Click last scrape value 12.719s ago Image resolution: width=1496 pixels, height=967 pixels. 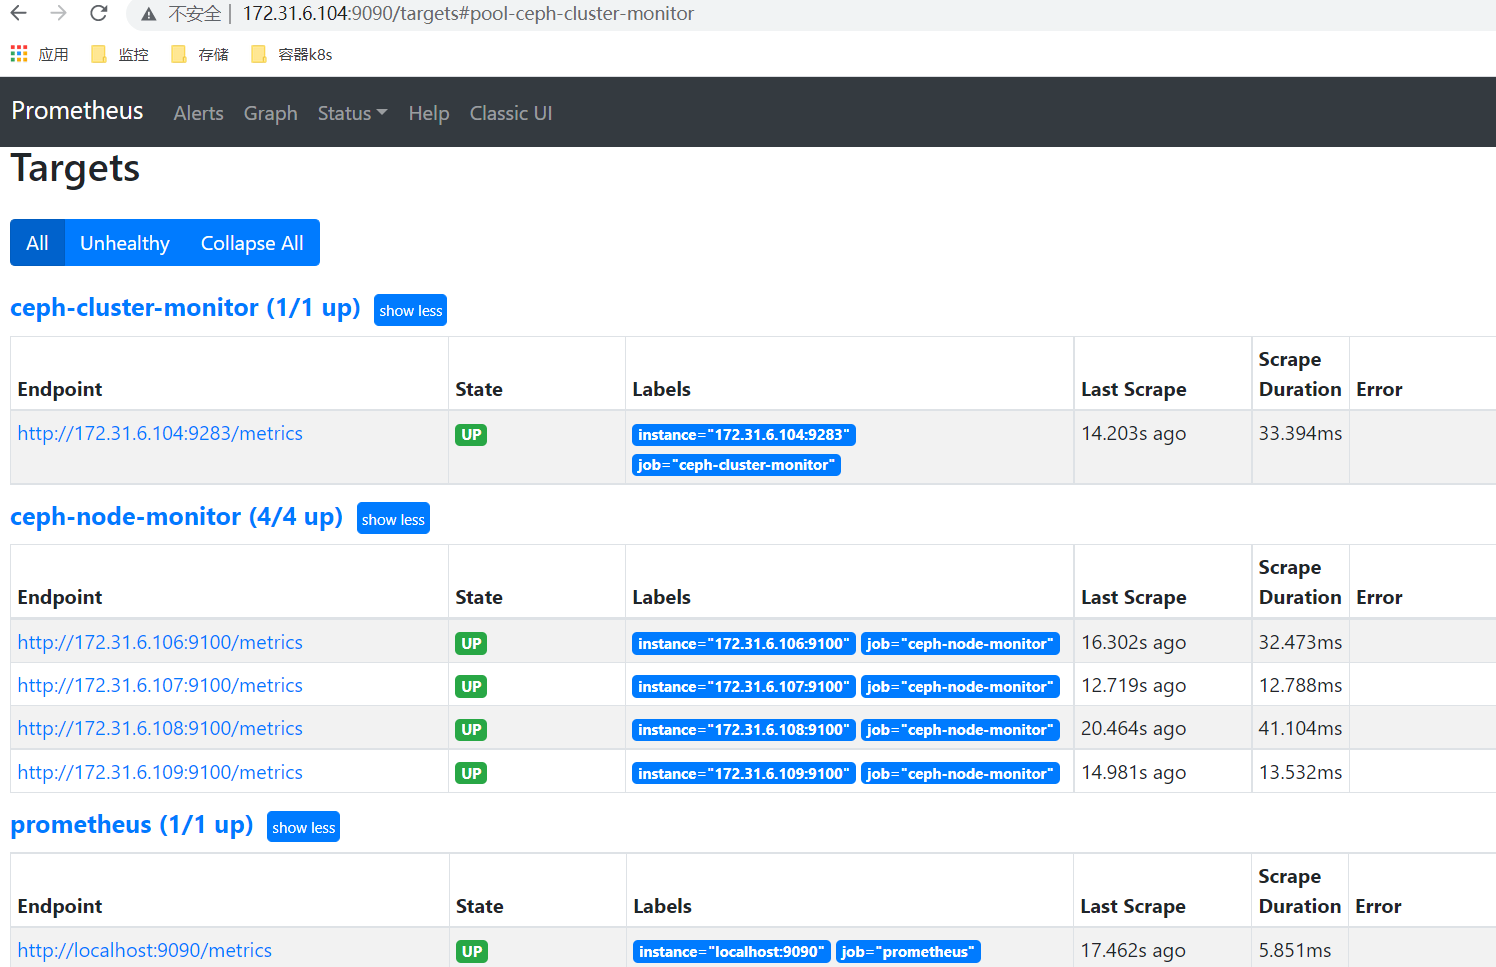(1134, 685)
